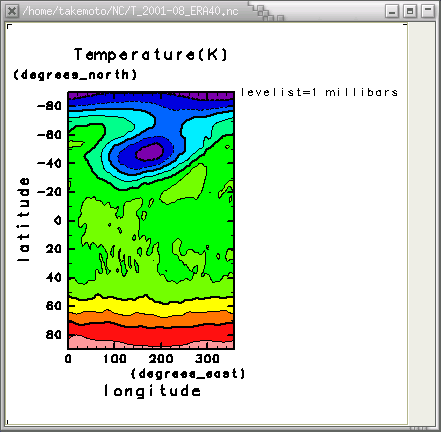Click the degrees_north units label

pyautogui.click(x=75, y=74)
